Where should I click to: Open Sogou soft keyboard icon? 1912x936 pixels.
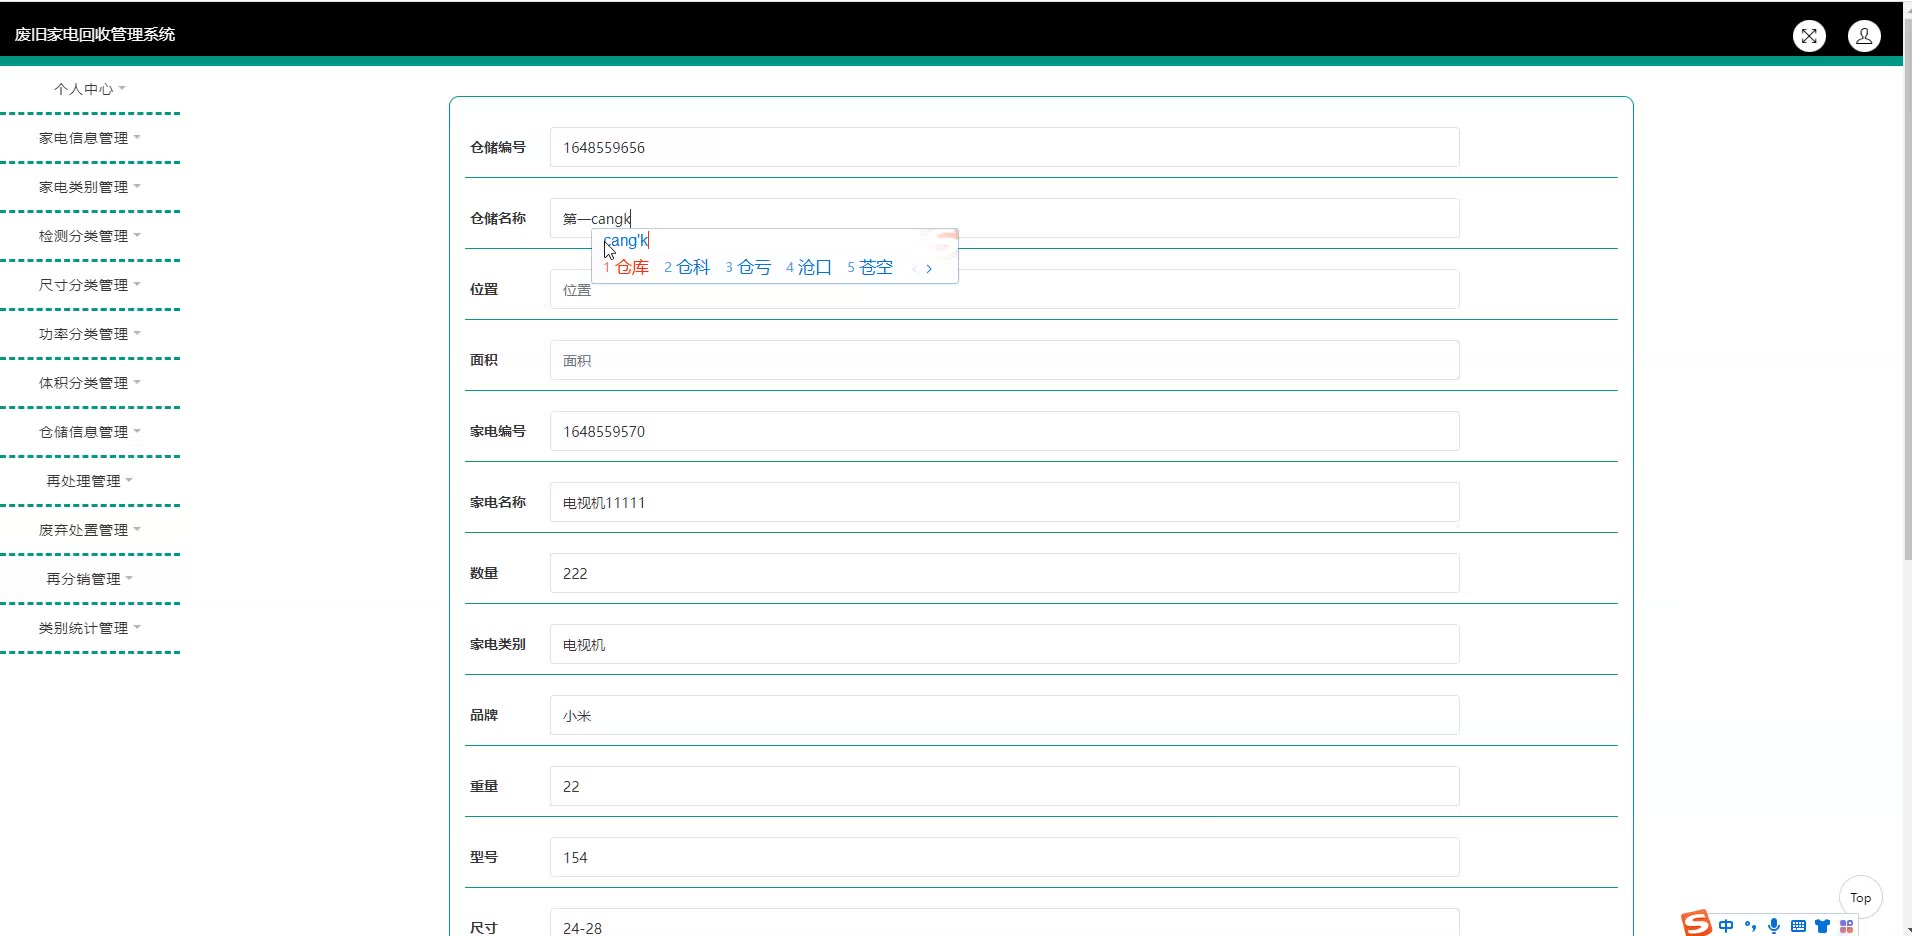[1798, 926]
